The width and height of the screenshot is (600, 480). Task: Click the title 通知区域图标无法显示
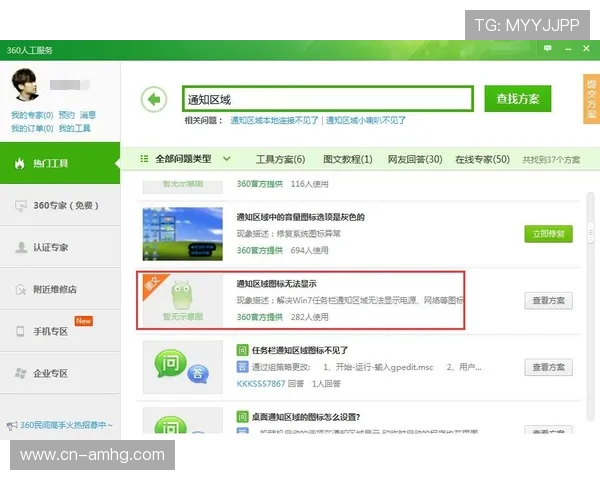point(276,284)
